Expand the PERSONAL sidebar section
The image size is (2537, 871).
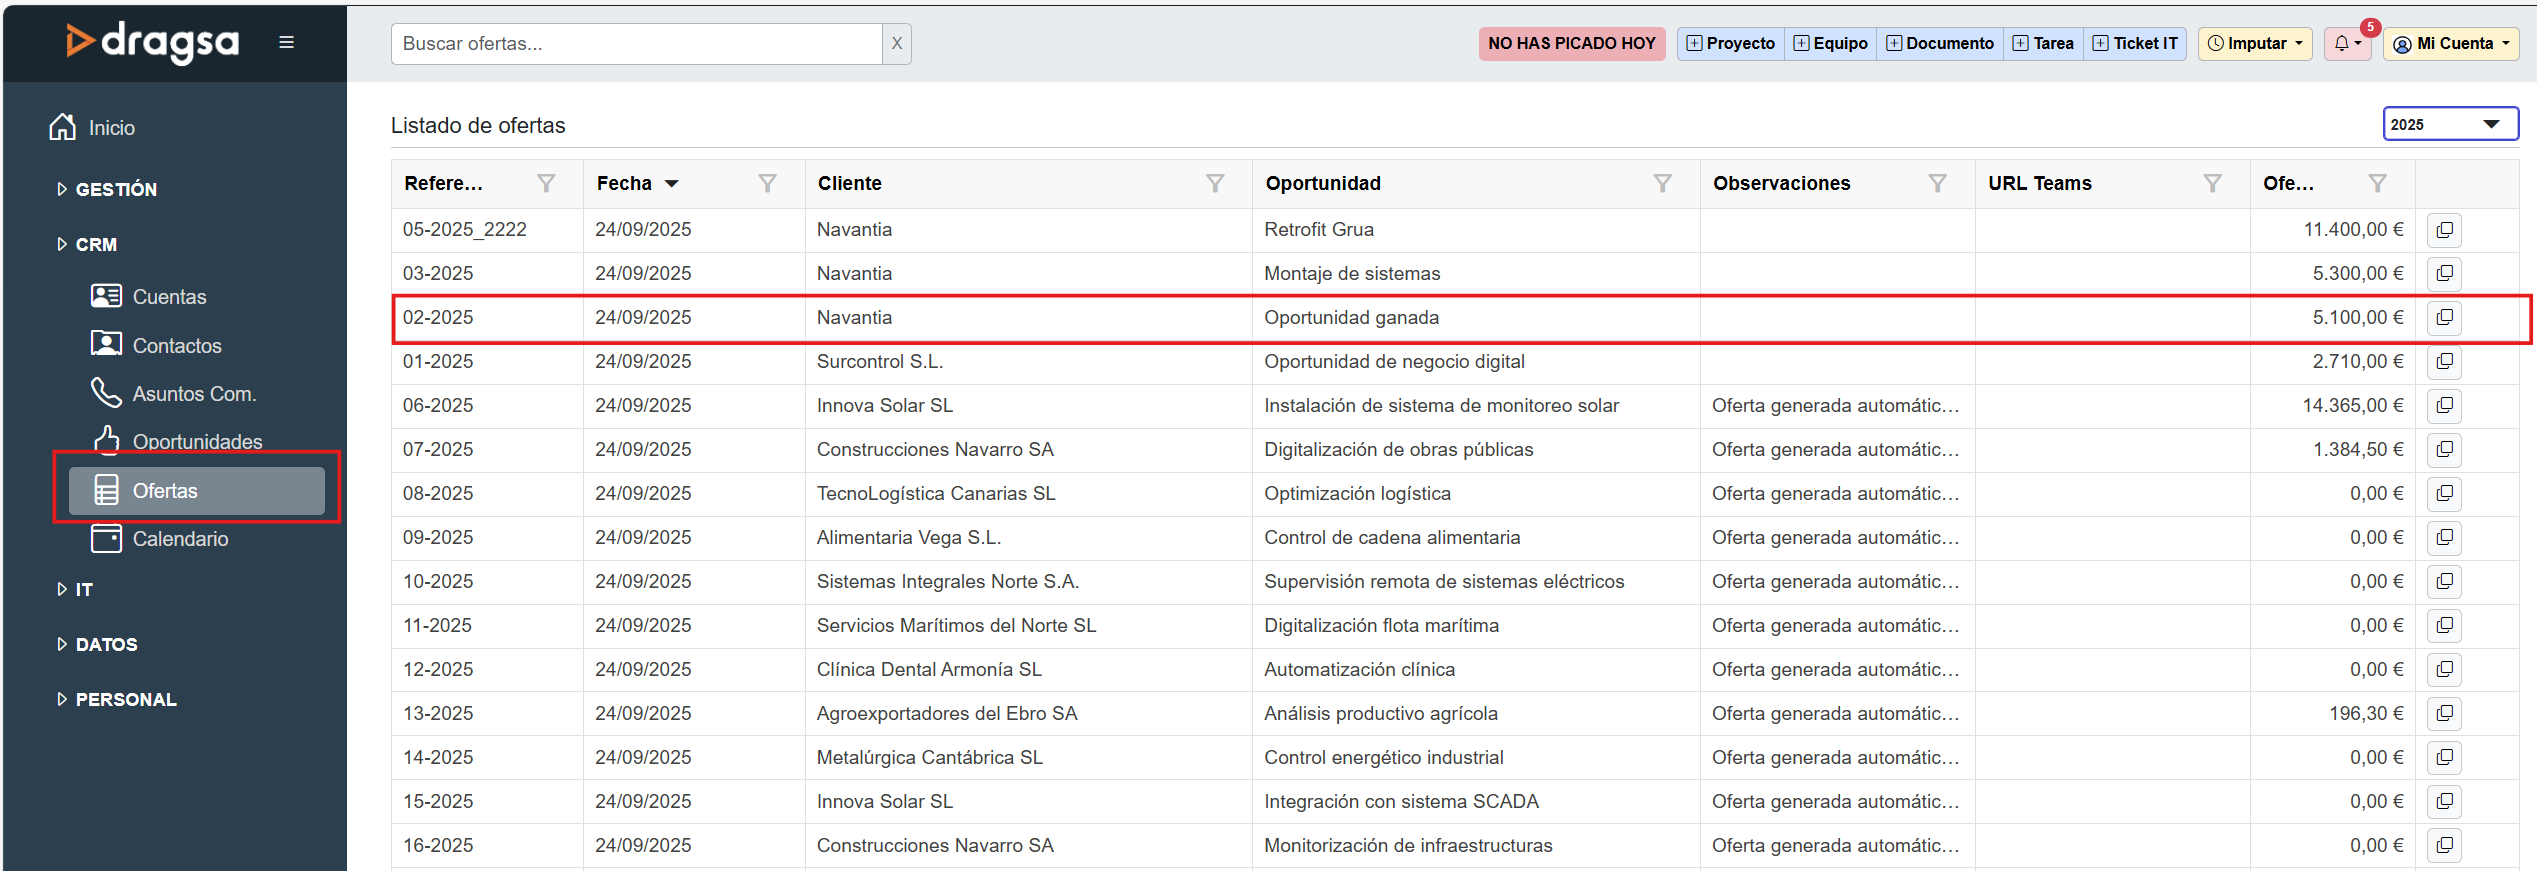coord(125,700)
